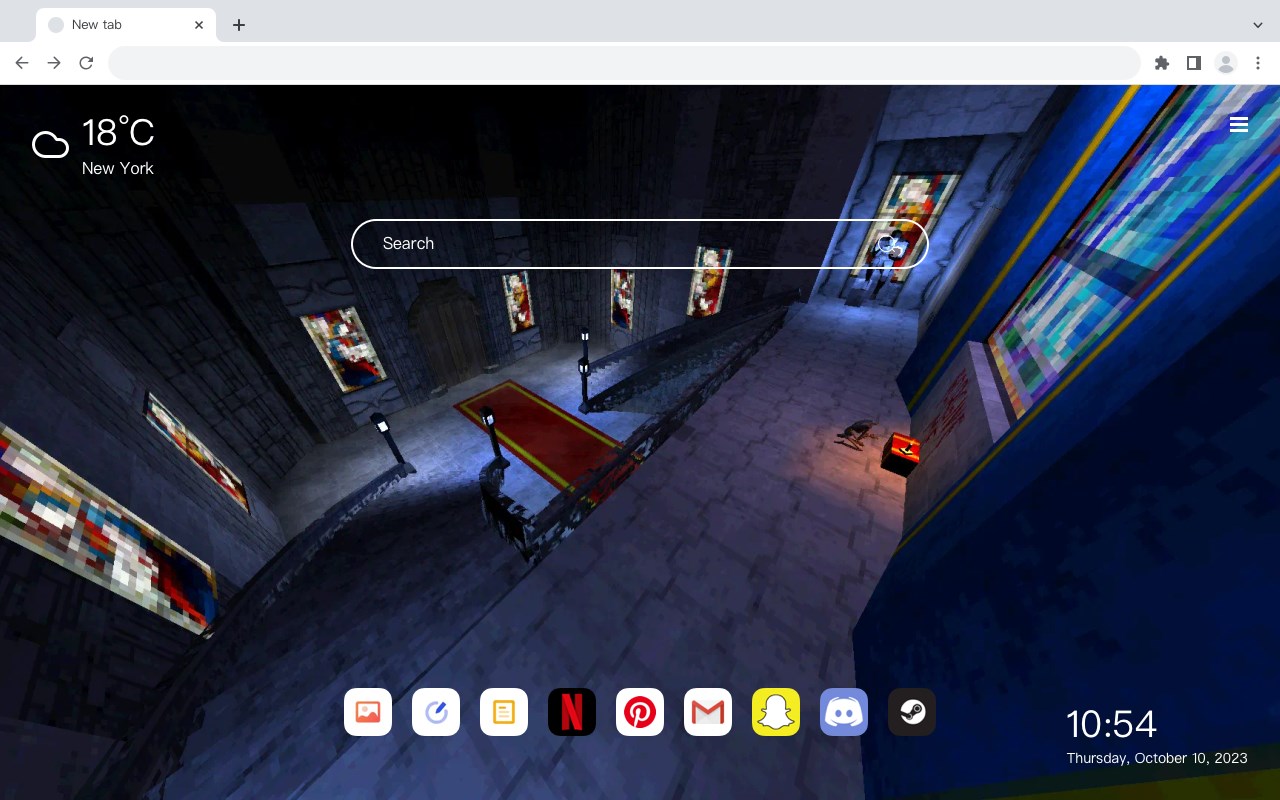
Task: Close the New tab tab
Action: [x=199, y=25]
